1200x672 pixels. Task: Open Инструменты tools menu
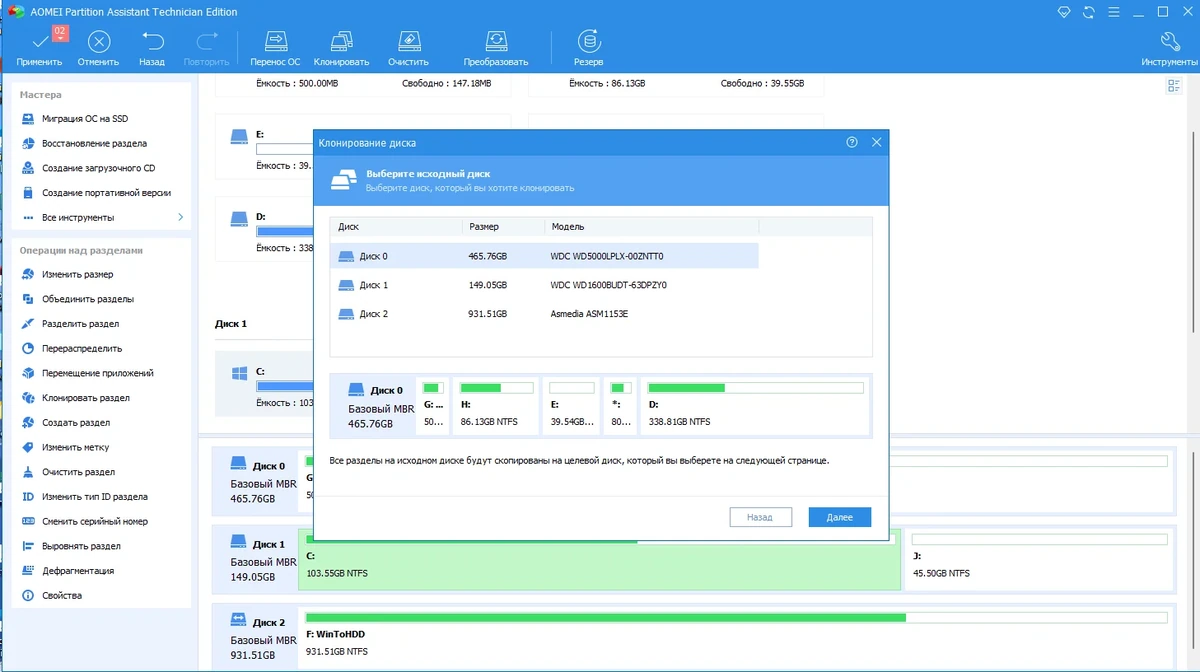click(1169, 47)
